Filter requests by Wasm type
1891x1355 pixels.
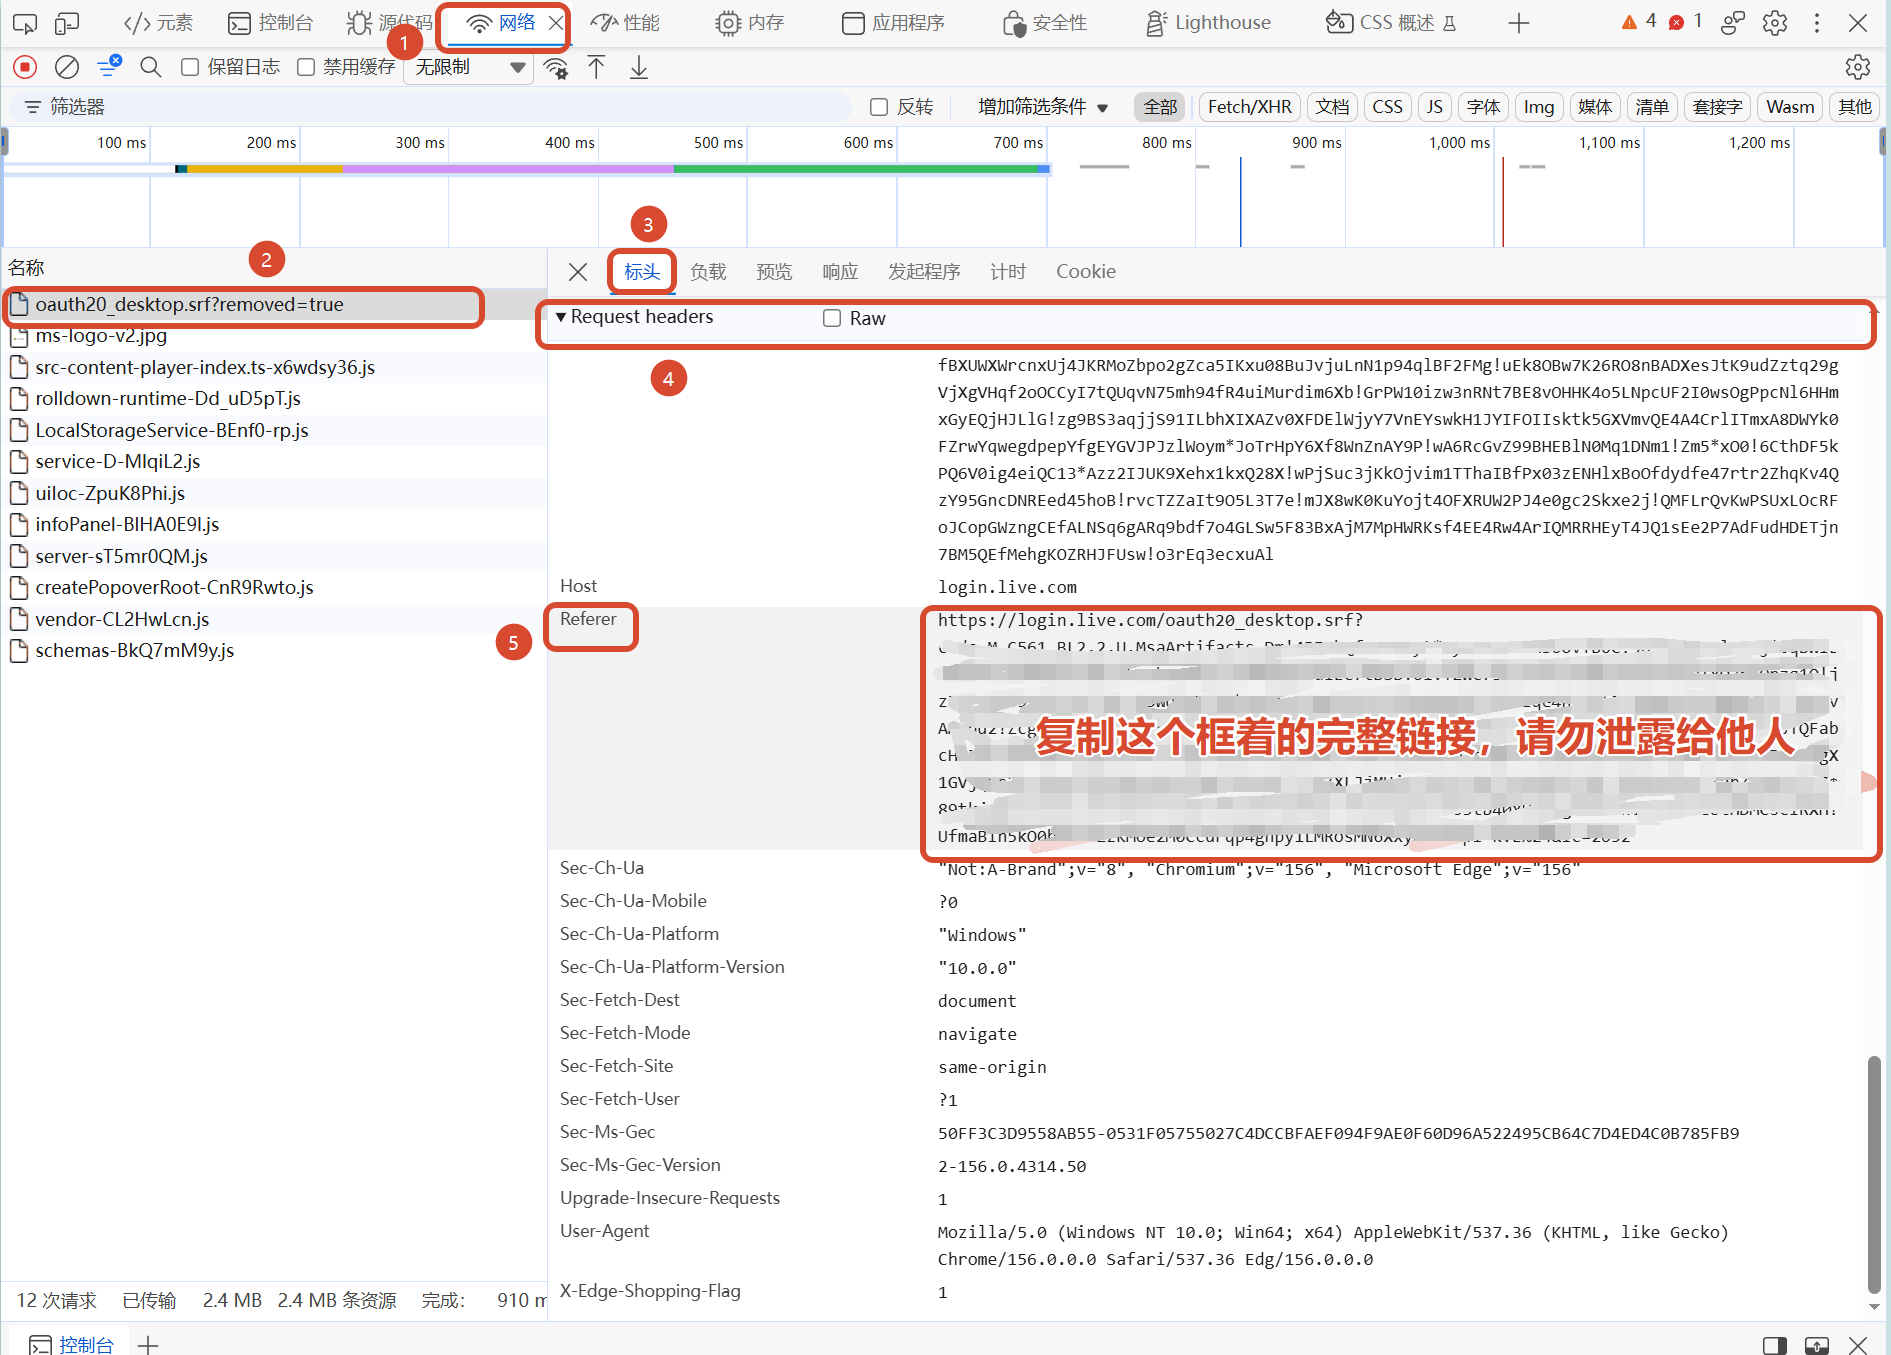[x=1790, y=107]
